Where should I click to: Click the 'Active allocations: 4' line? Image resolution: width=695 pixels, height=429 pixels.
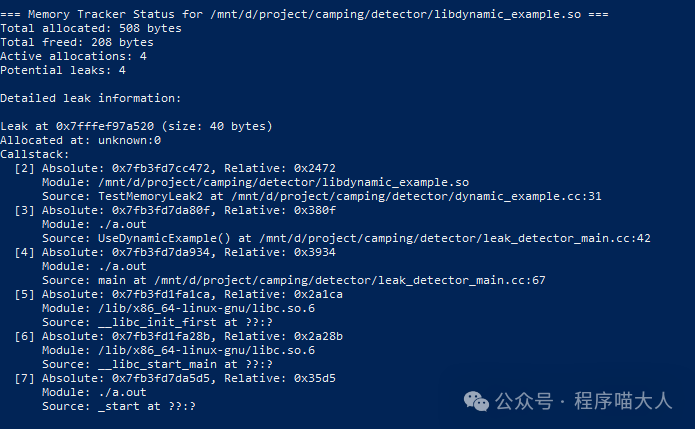point(73,57)
